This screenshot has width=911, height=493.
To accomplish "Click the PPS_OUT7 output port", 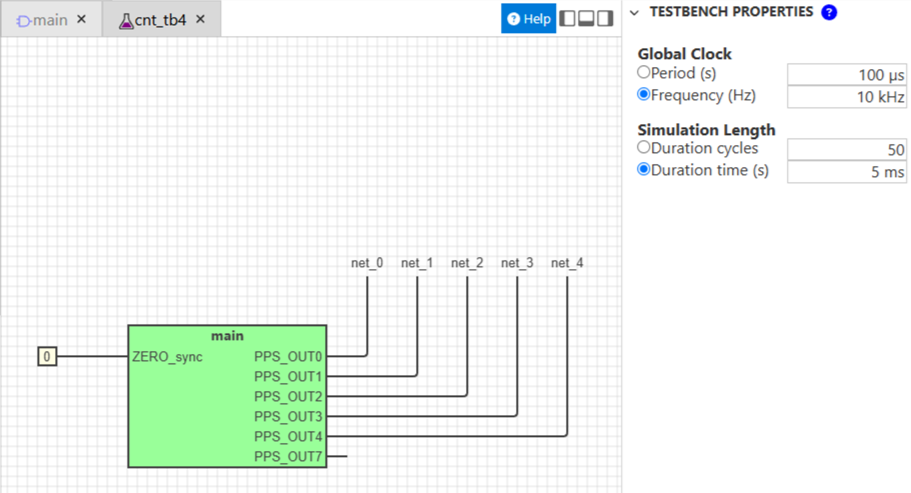I will coord(288,456).
